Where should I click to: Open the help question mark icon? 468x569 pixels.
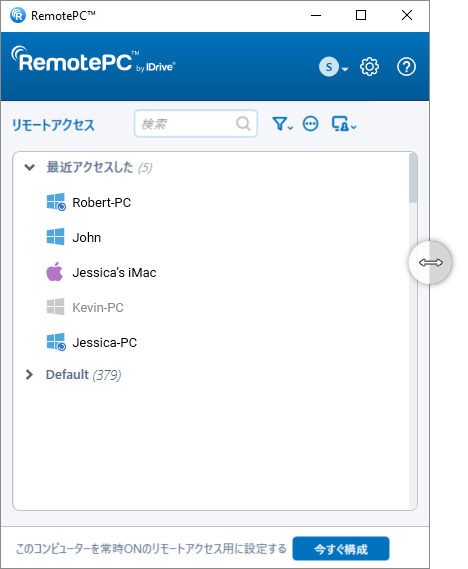(x=406, y=67)
